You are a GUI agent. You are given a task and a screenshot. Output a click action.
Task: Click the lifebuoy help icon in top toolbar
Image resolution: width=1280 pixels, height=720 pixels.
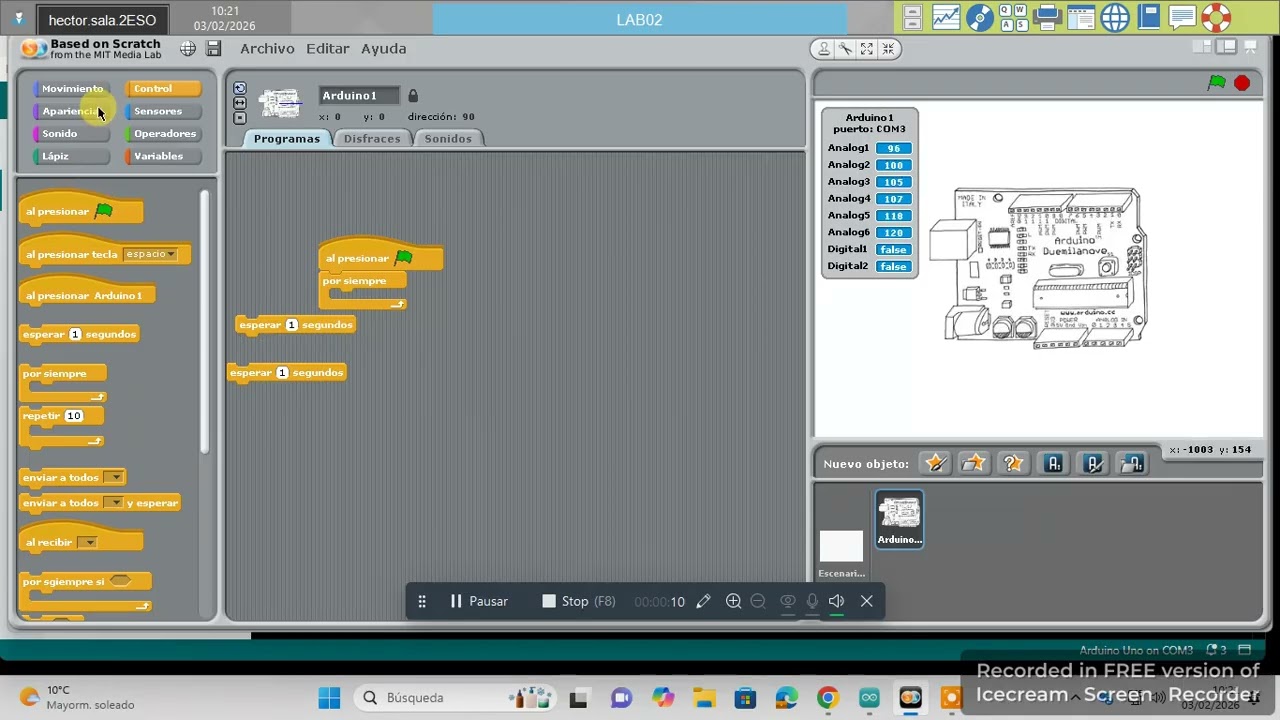point(1216,18)
